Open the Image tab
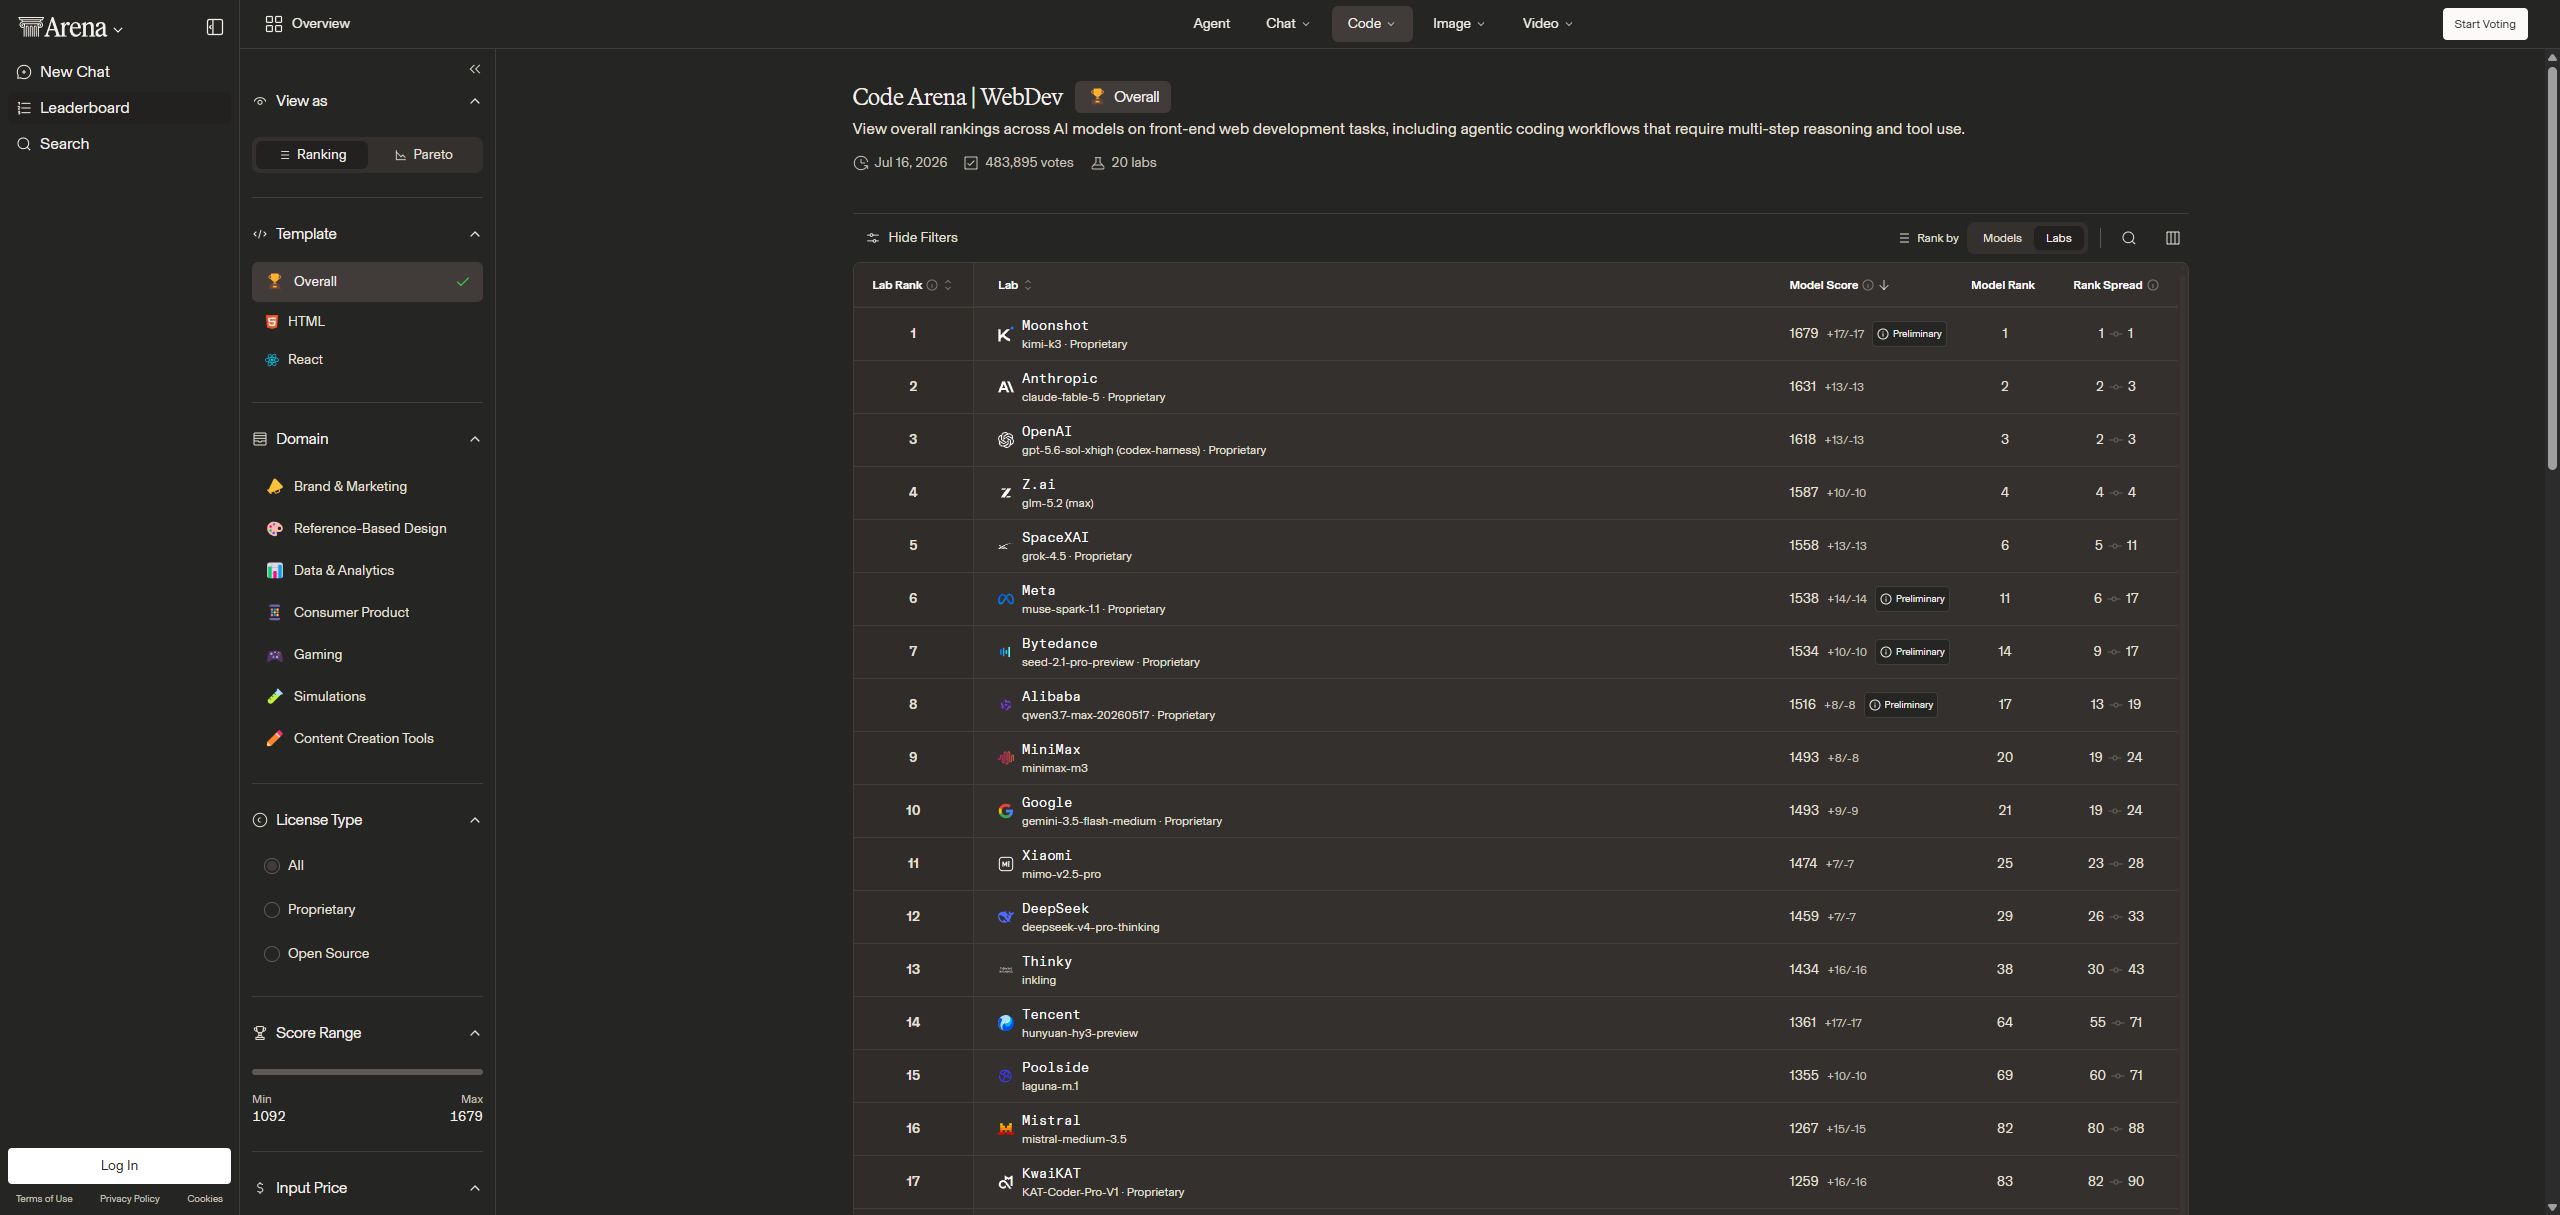Screen dimensions: 2560x1215 point(1458,23)
